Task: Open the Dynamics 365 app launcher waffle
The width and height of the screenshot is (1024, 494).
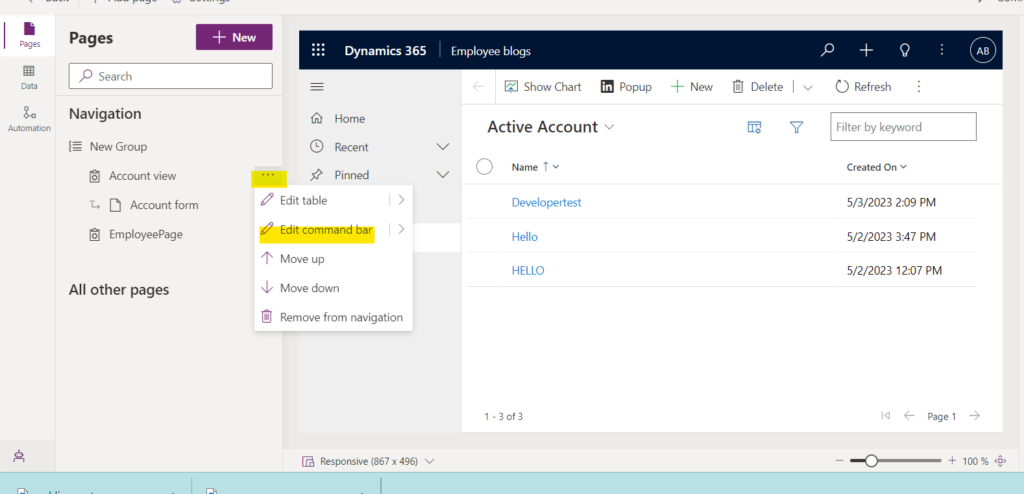Action: click(x=318, y=50)
